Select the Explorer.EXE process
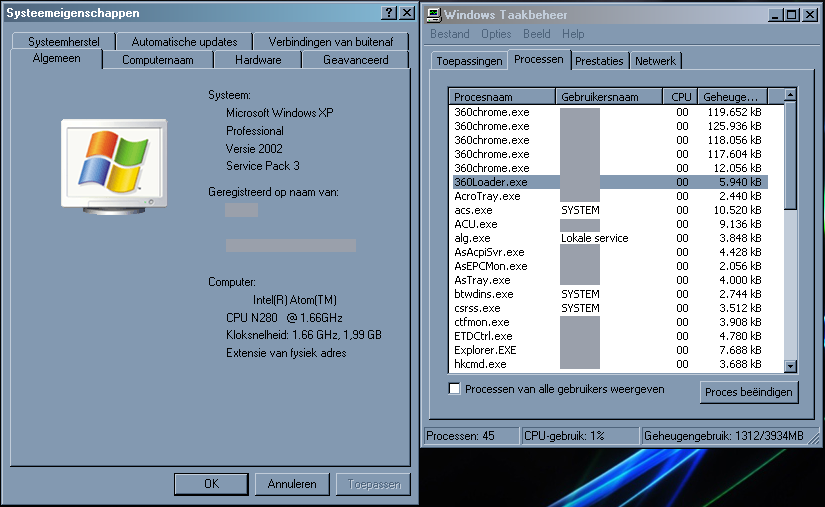Viewport: 825px width, 507px height. [609, 350]
